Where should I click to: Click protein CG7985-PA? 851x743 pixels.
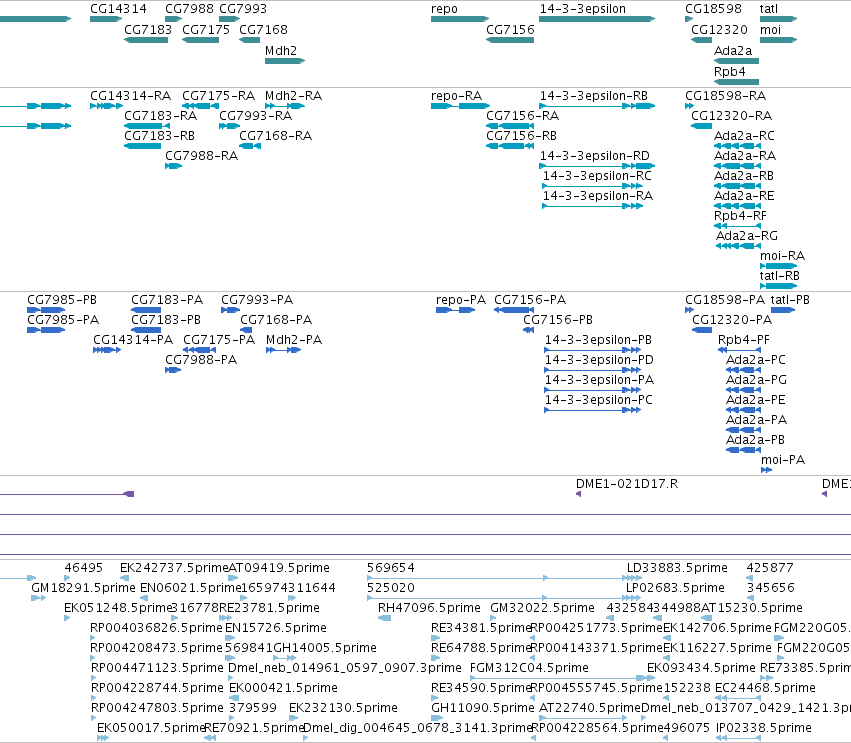coord(63,321)
